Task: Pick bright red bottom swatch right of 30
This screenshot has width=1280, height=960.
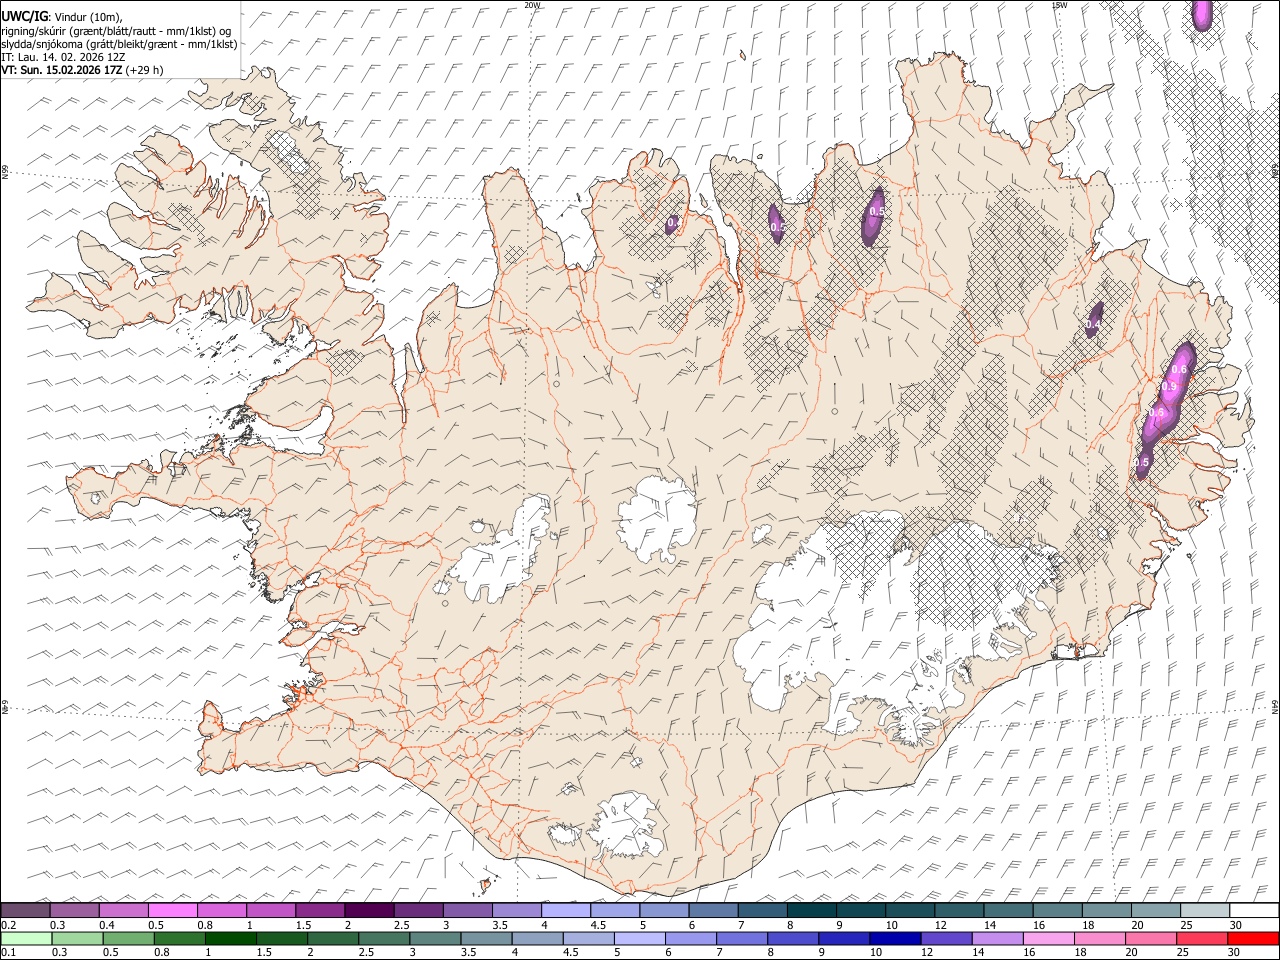Action: pos(1253,938)
